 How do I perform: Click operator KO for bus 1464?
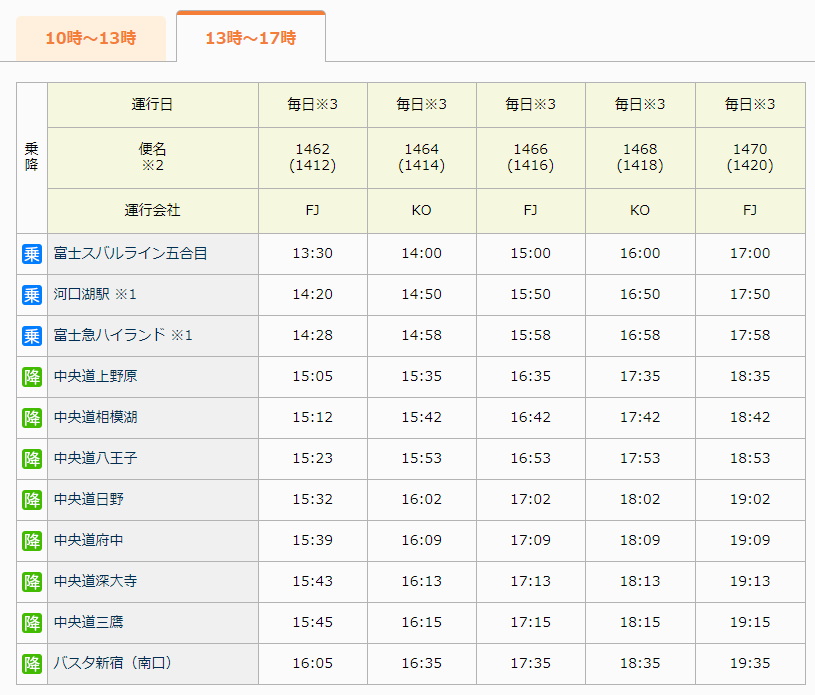[x=422, y=211]
